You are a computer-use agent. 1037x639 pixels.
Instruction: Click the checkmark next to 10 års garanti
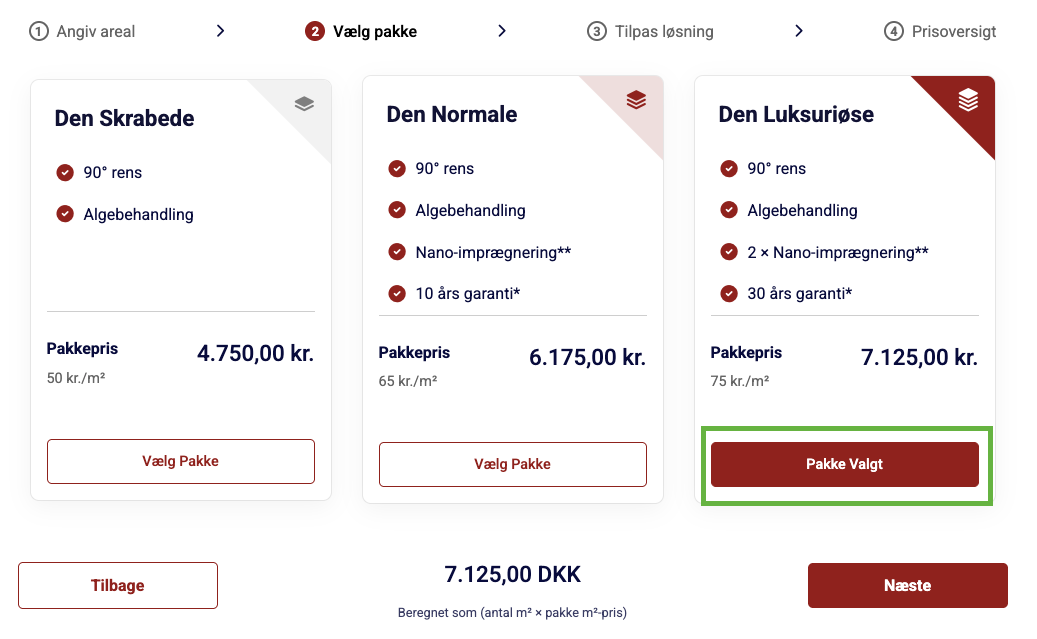(397, 294)
